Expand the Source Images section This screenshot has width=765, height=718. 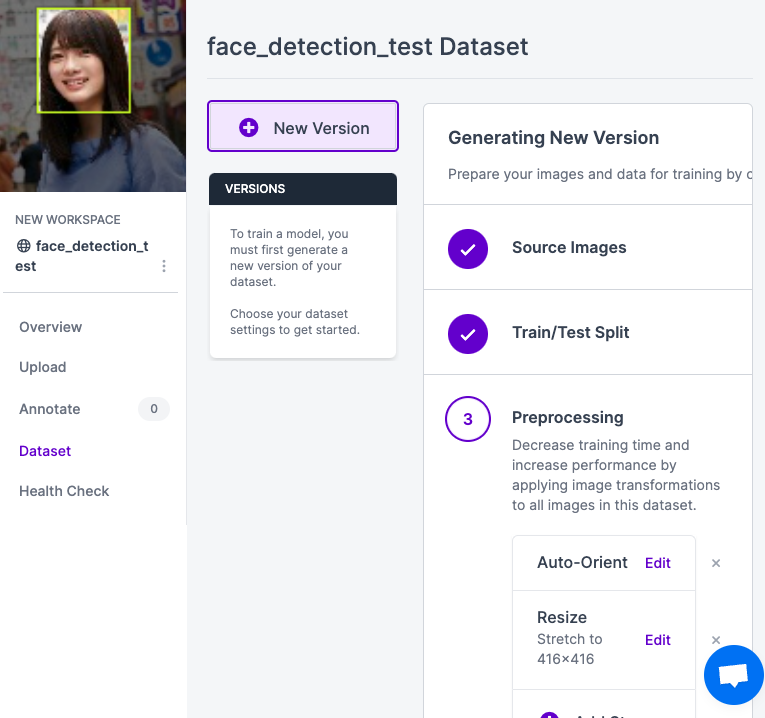pos(569,248)
